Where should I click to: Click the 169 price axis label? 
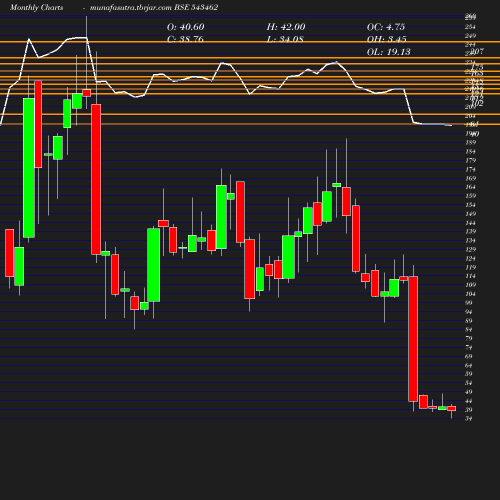470,178
